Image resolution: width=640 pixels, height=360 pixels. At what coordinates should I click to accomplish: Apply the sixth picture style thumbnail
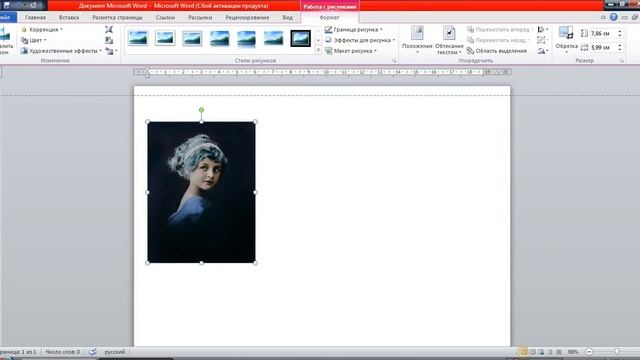click(x=273, y=38)
